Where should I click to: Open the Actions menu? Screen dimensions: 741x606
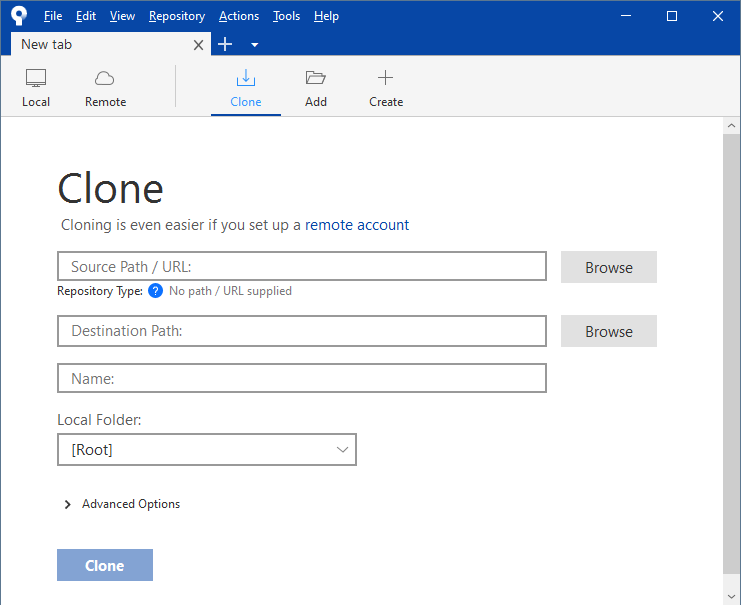click(238, 16)
